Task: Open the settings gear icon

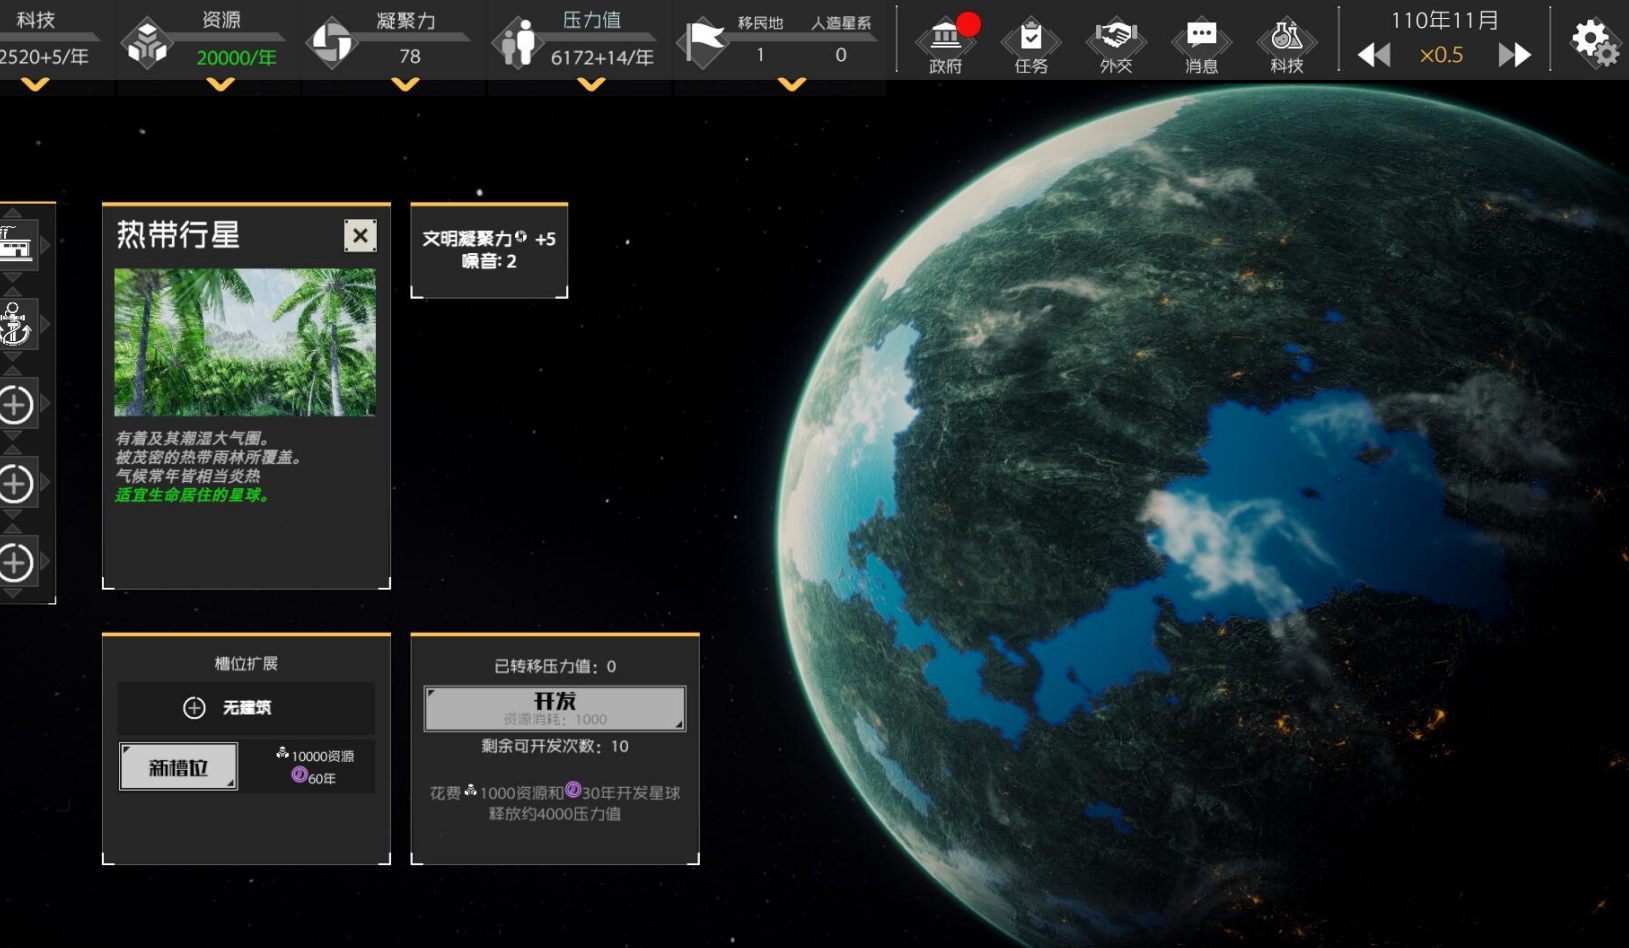Action: tap(1594, 43)
